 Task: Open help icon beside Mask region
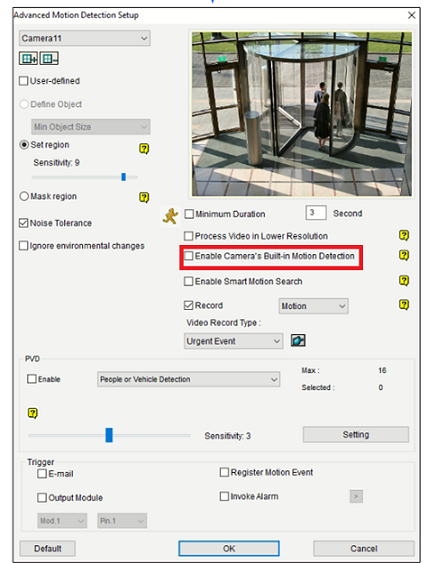click(x=144, y=197)
